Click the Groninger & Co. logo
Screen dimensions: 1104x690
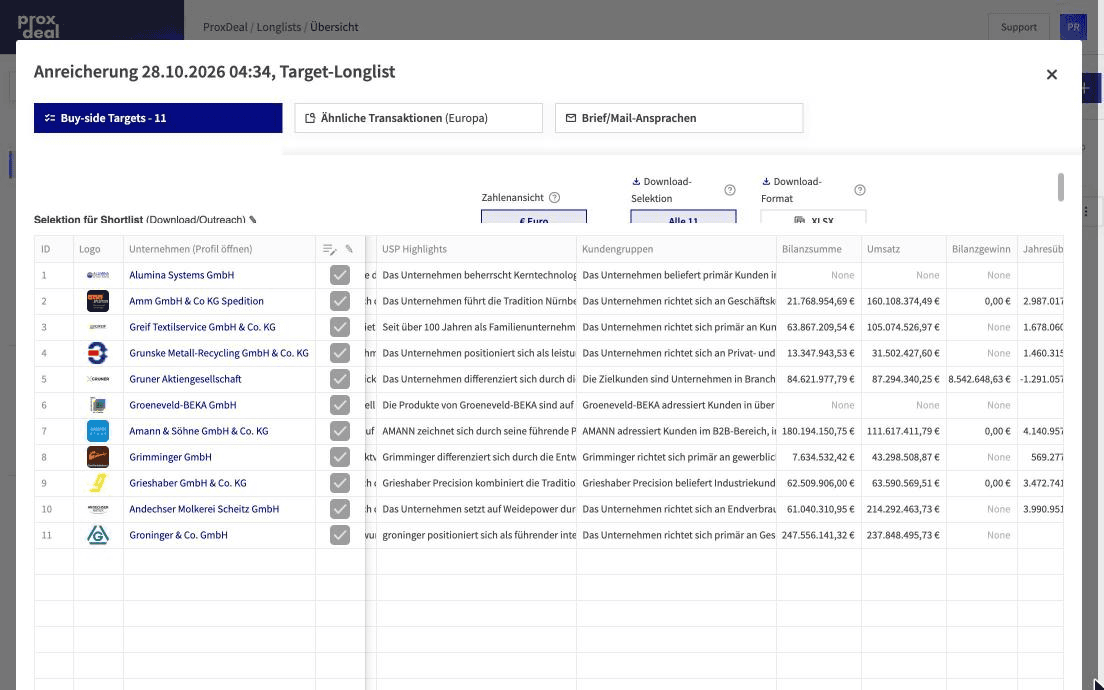(98, 535)
